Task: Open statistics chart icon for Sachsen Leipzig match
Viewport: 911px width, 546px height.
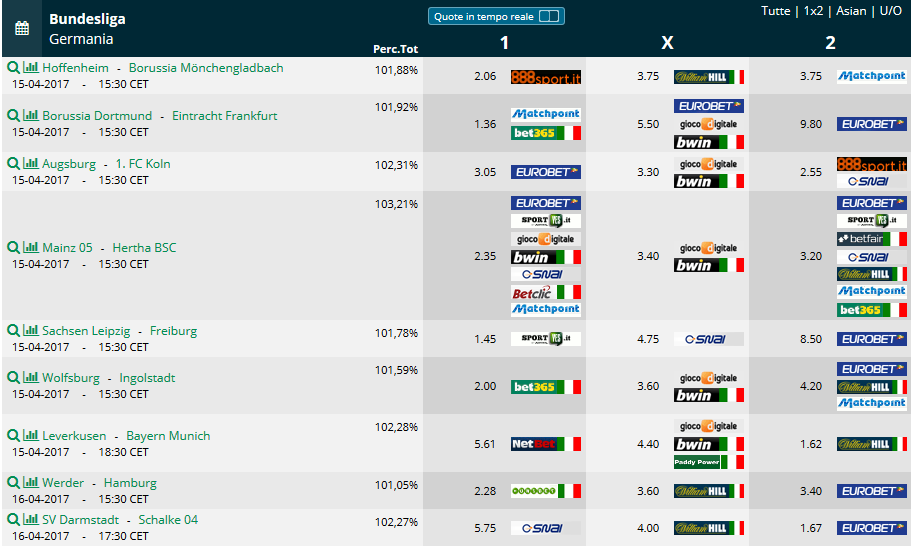Action: (30, 331)
